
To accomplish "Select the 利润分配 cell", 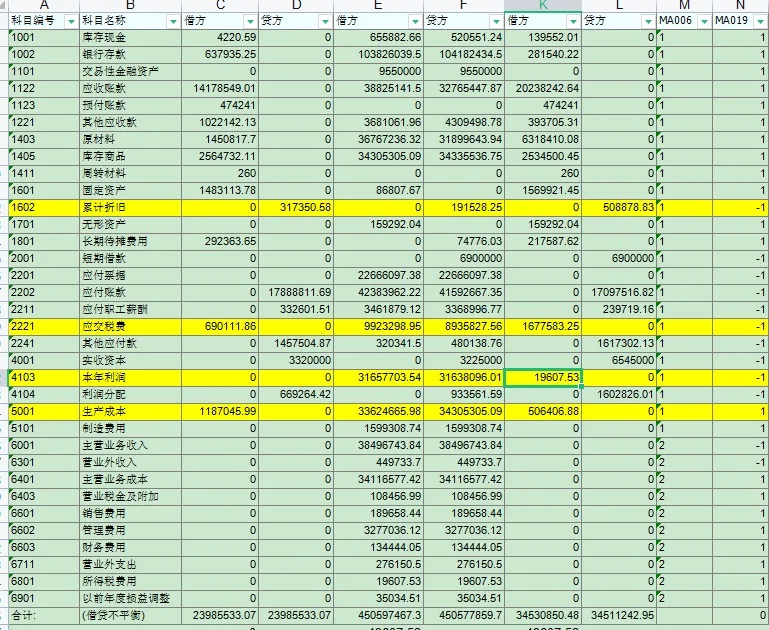I will pyautogui.click(x=130, y=394).
